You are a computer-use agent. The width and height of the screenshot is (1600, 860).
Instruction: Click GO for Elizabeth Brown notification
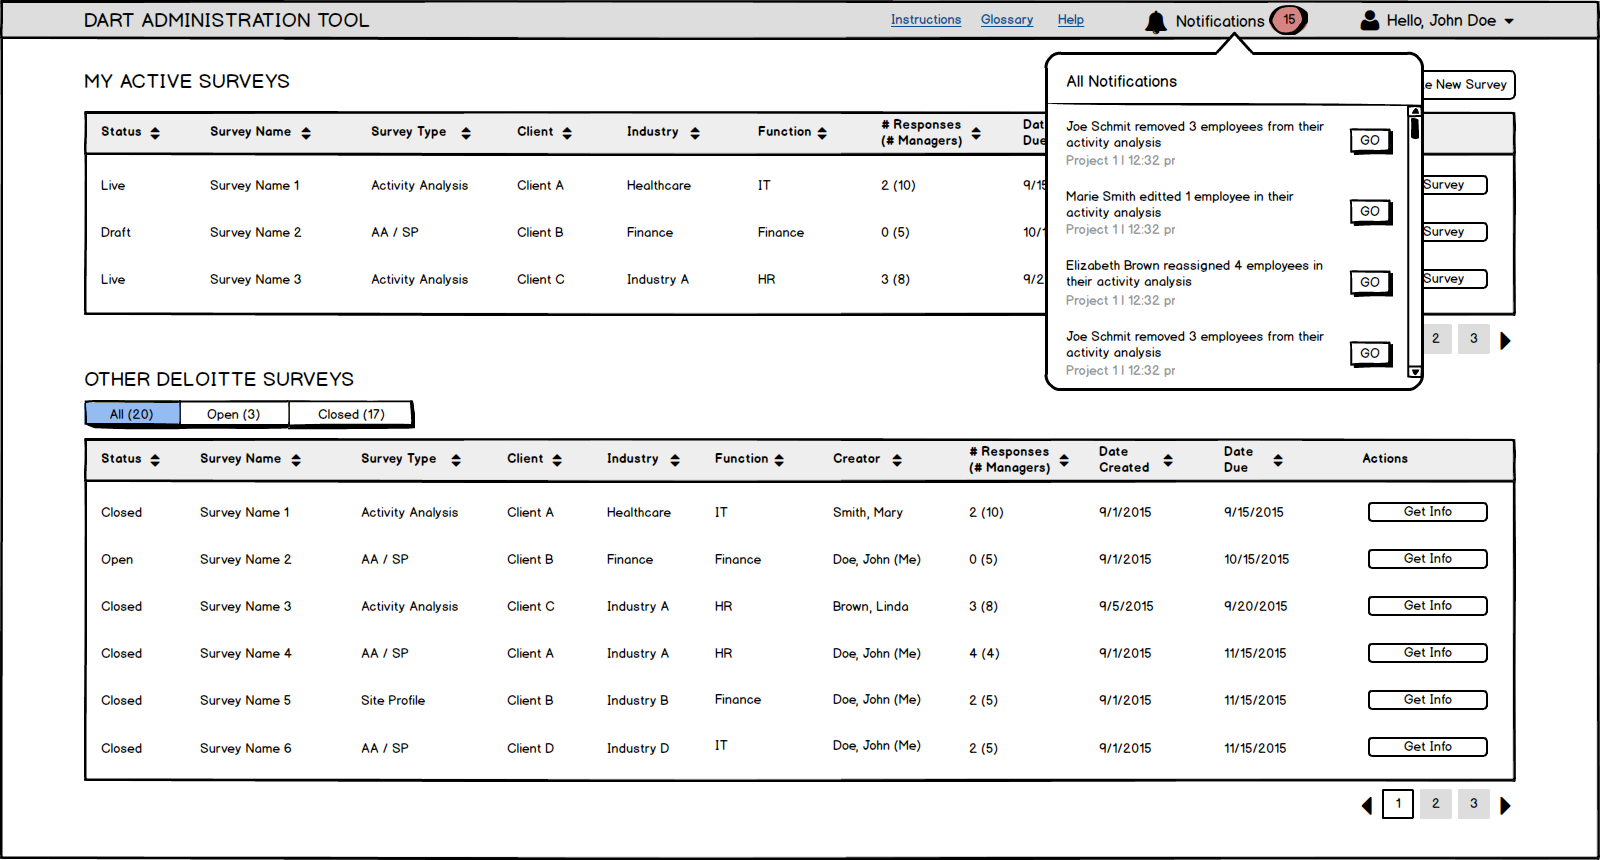(x=1370, y=283)
